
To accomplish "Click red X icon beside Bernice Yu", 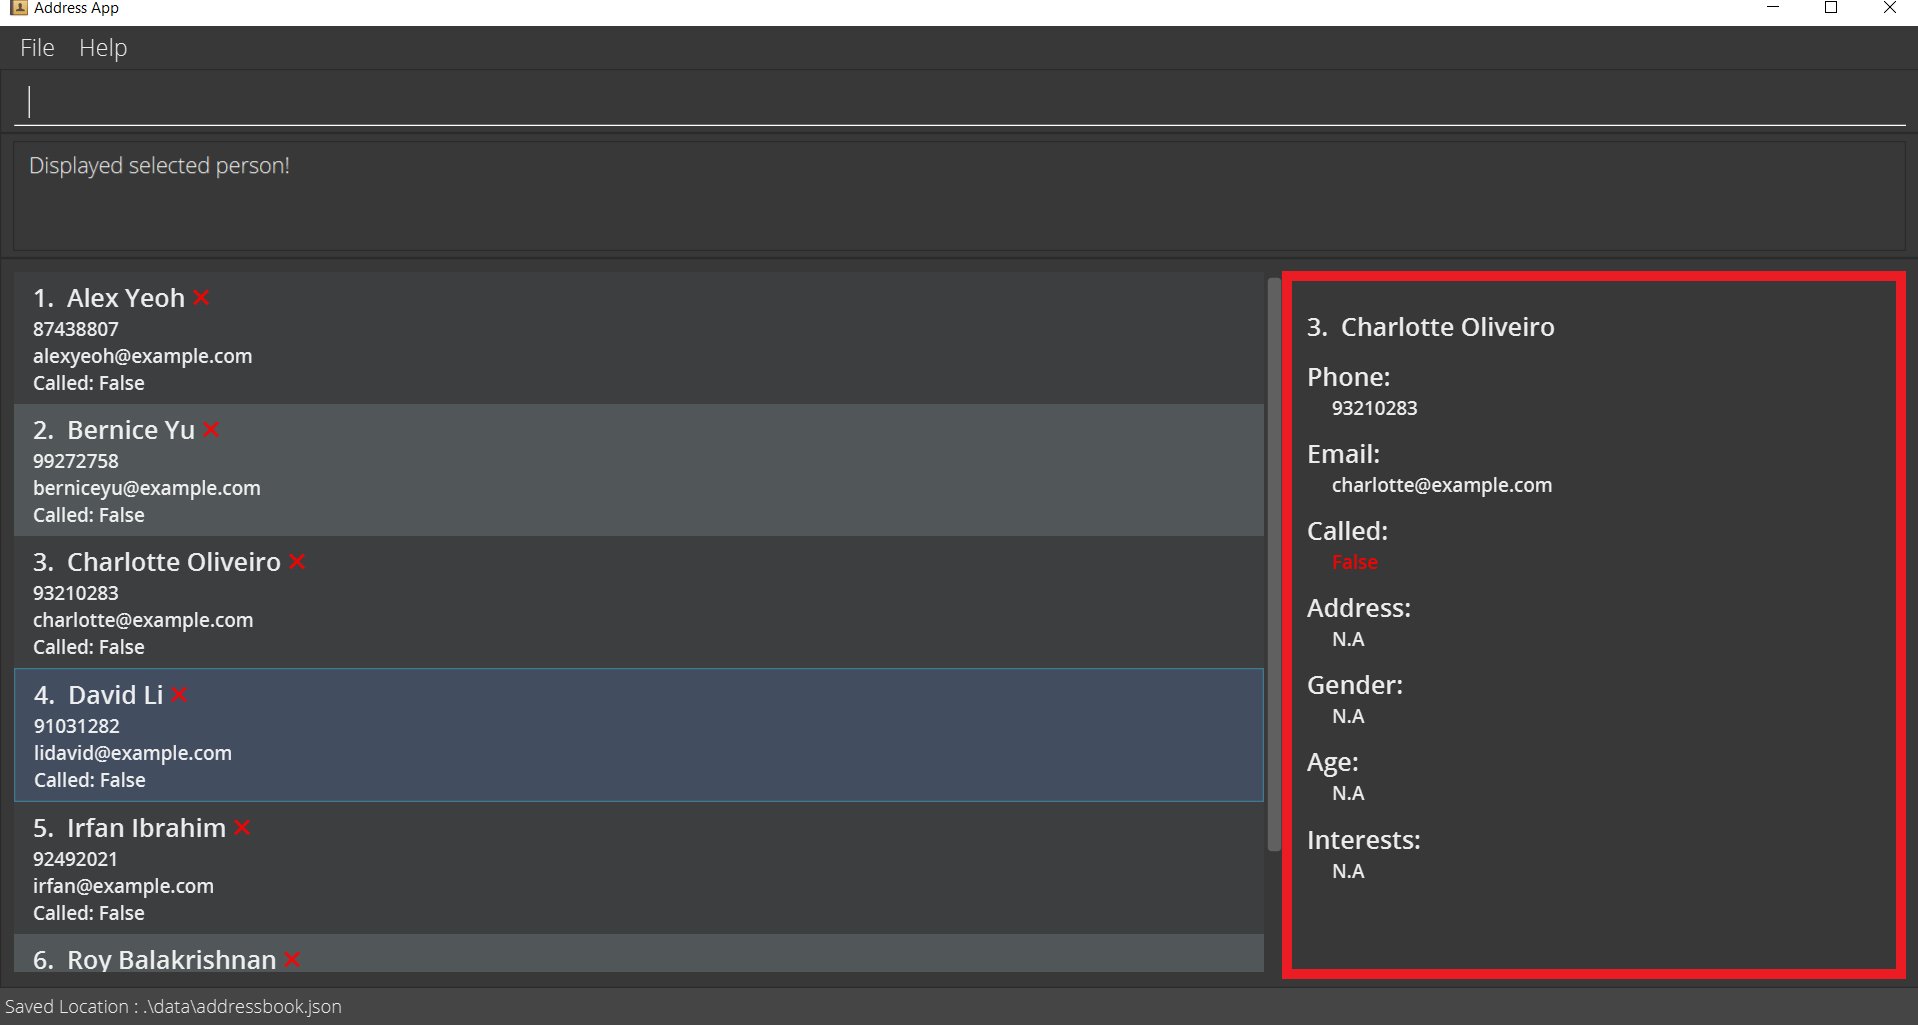I will coord(211,430).
